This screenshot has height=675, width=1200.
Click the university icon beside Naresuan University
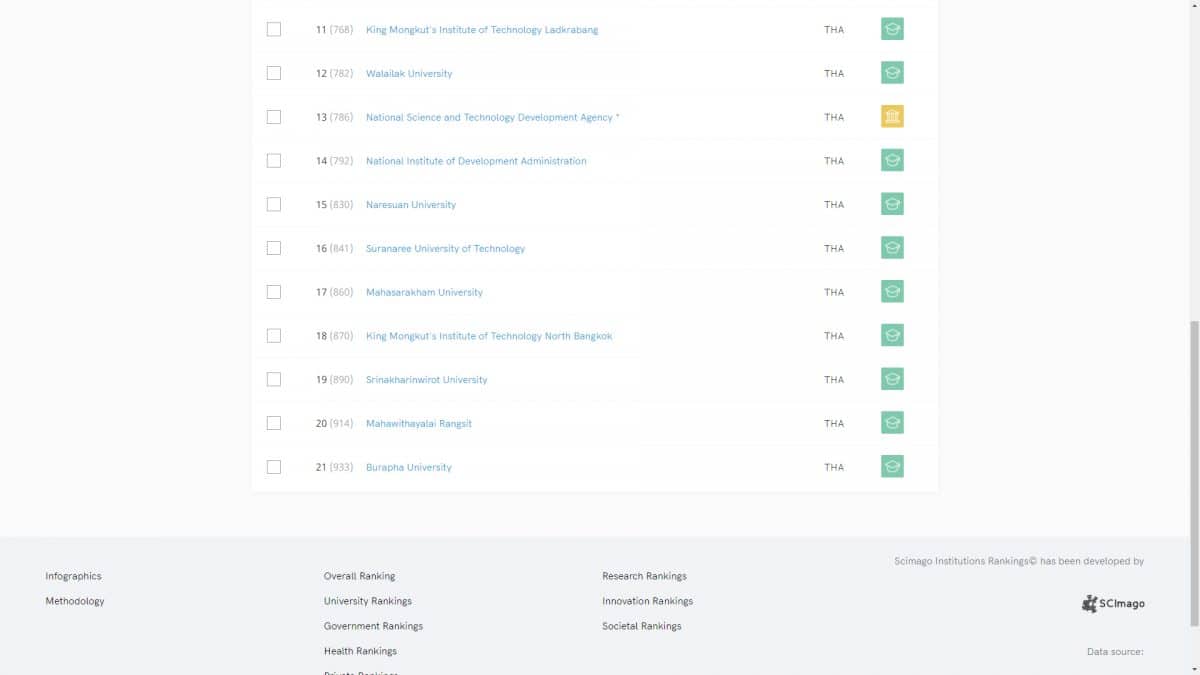pos(892,204)
